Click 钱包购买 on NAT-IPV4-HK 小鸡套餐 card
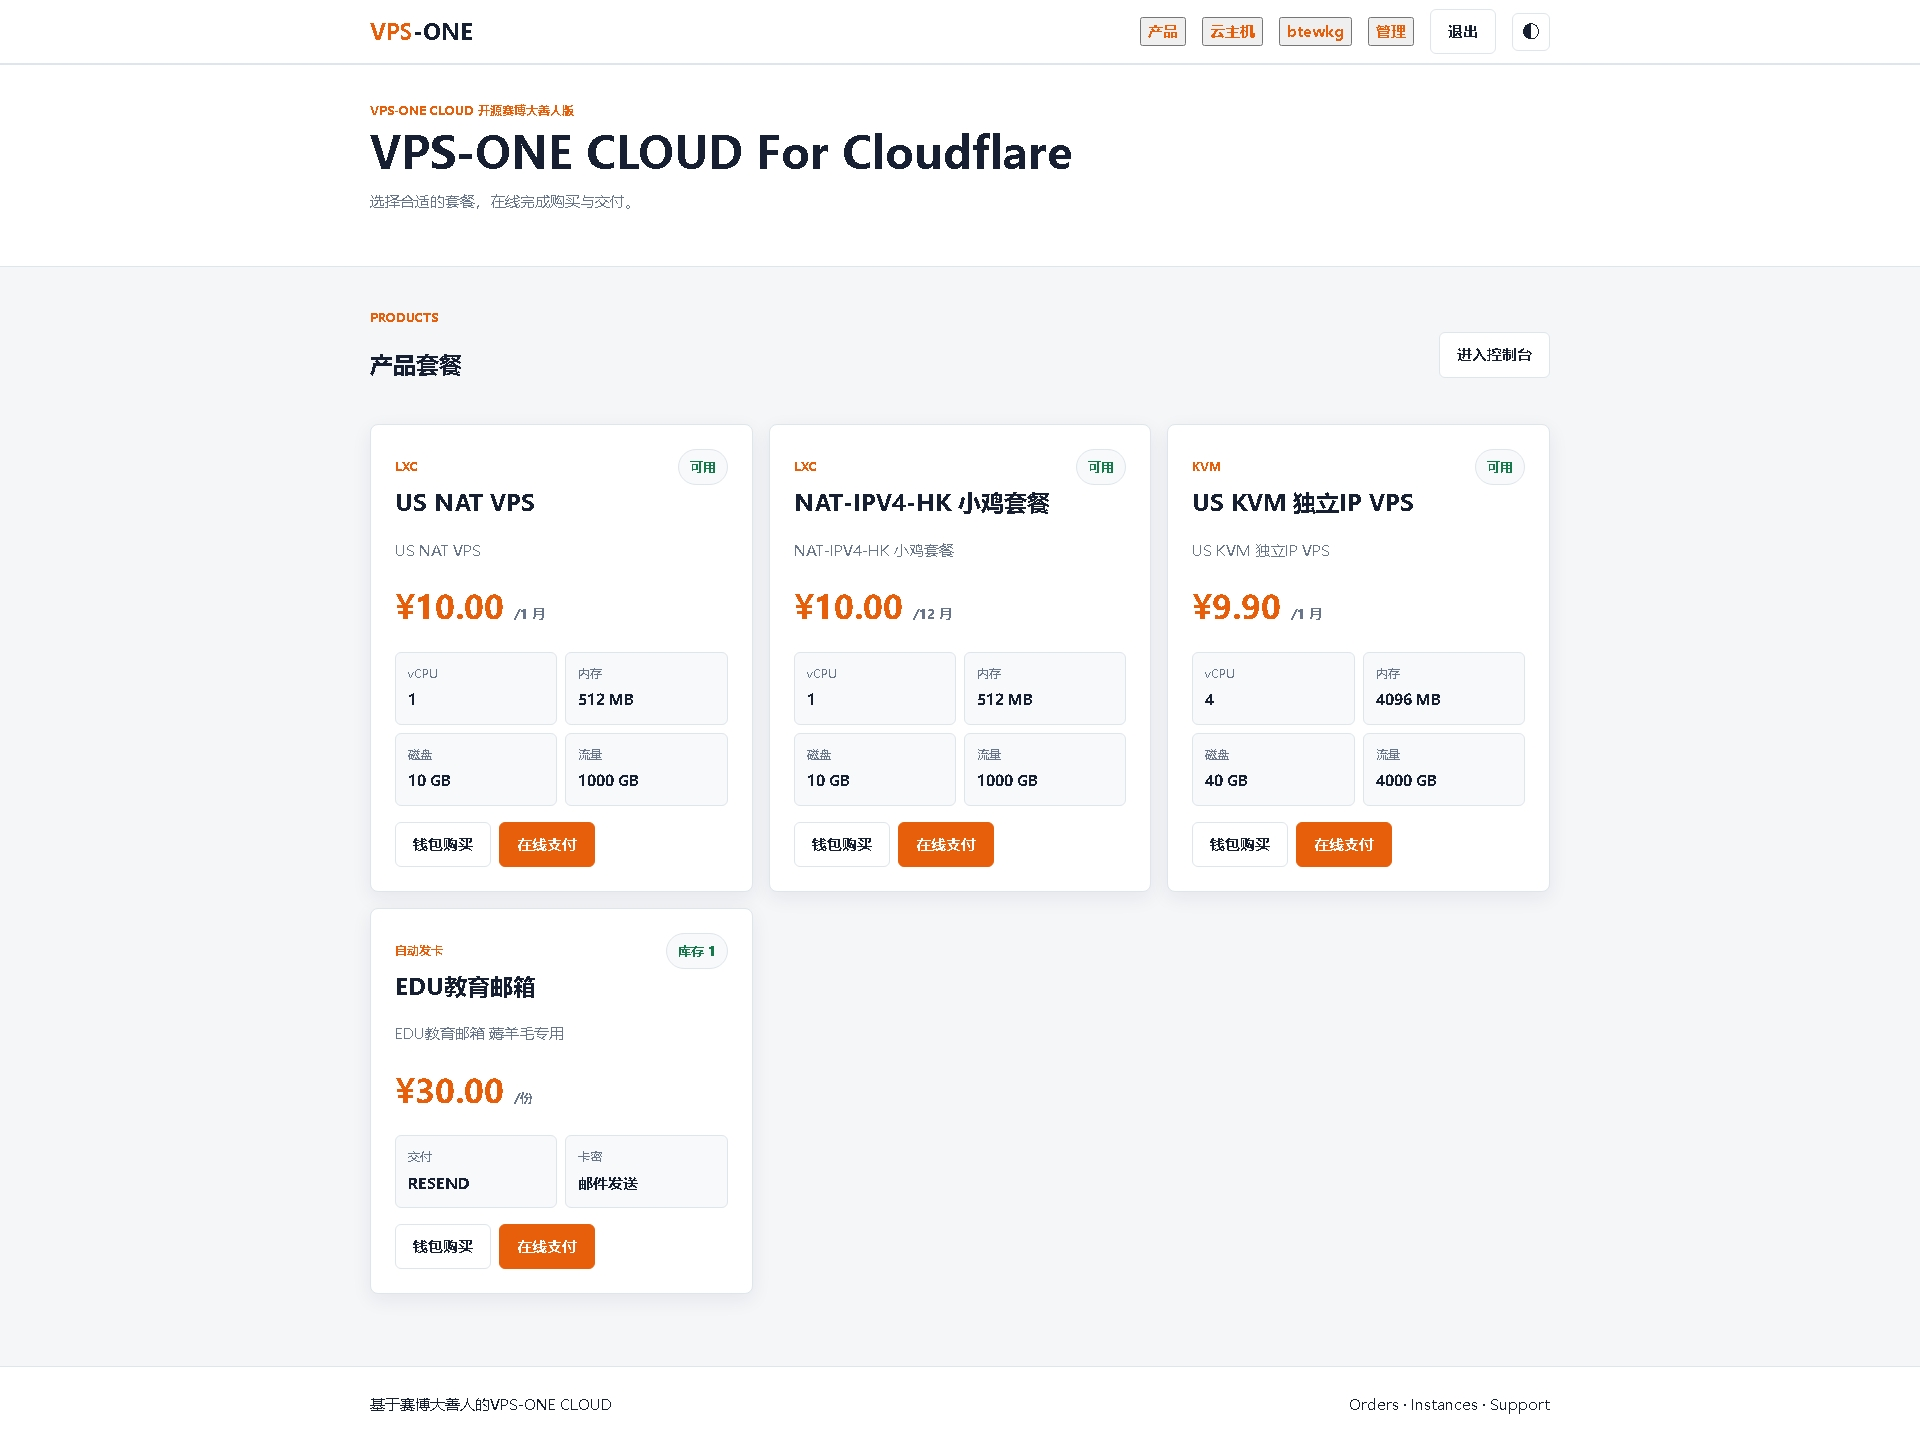The height and width of the screenshot is (1443, 1920). pyautogui.click(x=841, y=845)
